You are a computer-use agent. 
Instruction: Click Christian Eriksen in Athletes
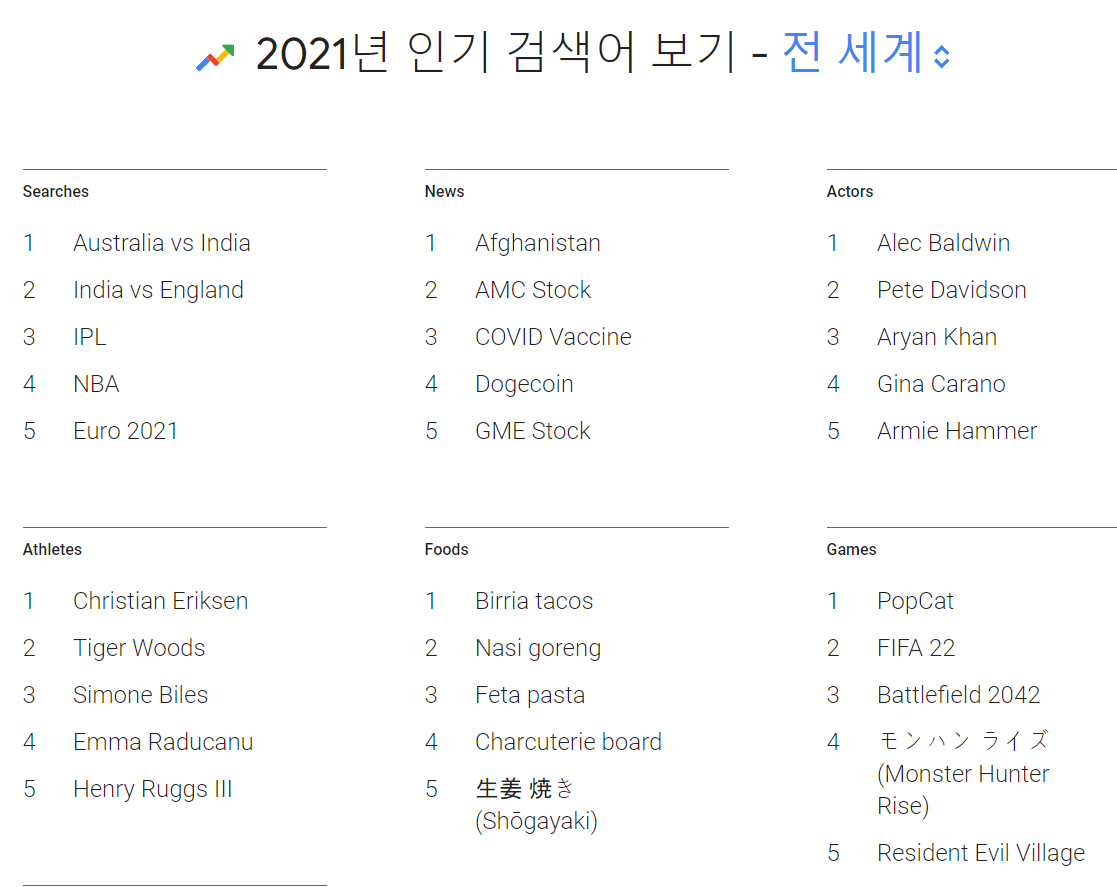click(x=160, y=601)
